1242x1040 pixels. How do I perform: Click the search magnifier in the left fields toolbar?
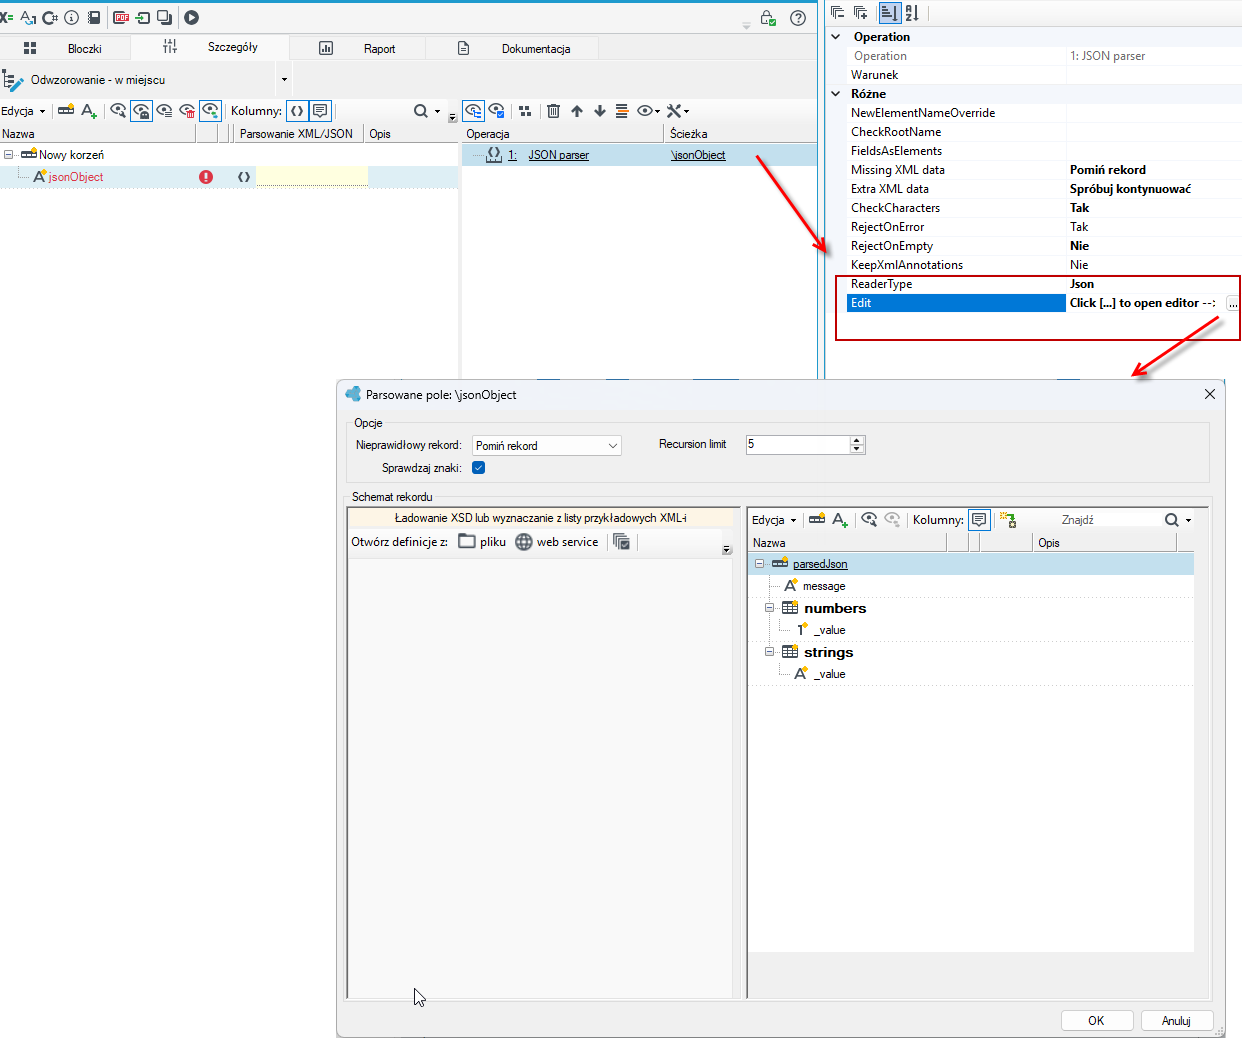click(x=421, y=111)
